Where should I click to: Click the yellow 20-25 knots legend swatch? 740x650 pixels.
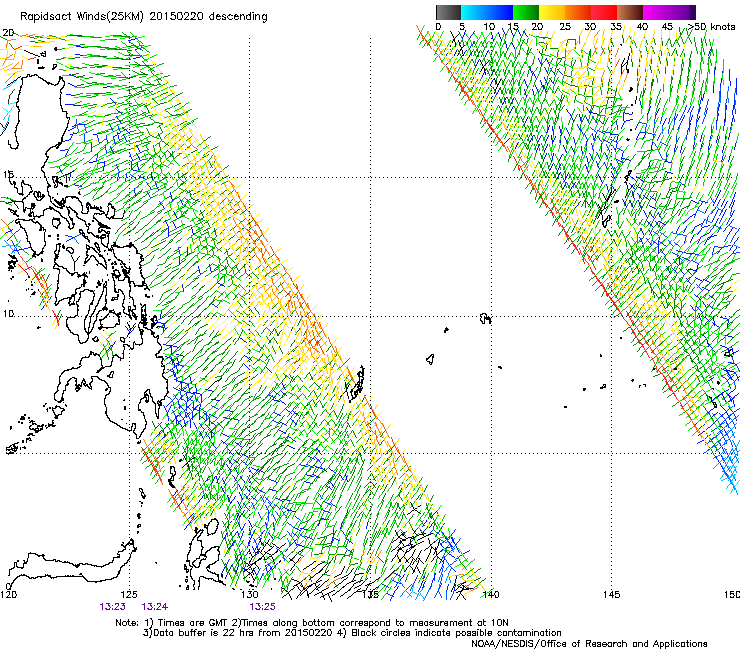pyautogui.click(x=552, y=12)
